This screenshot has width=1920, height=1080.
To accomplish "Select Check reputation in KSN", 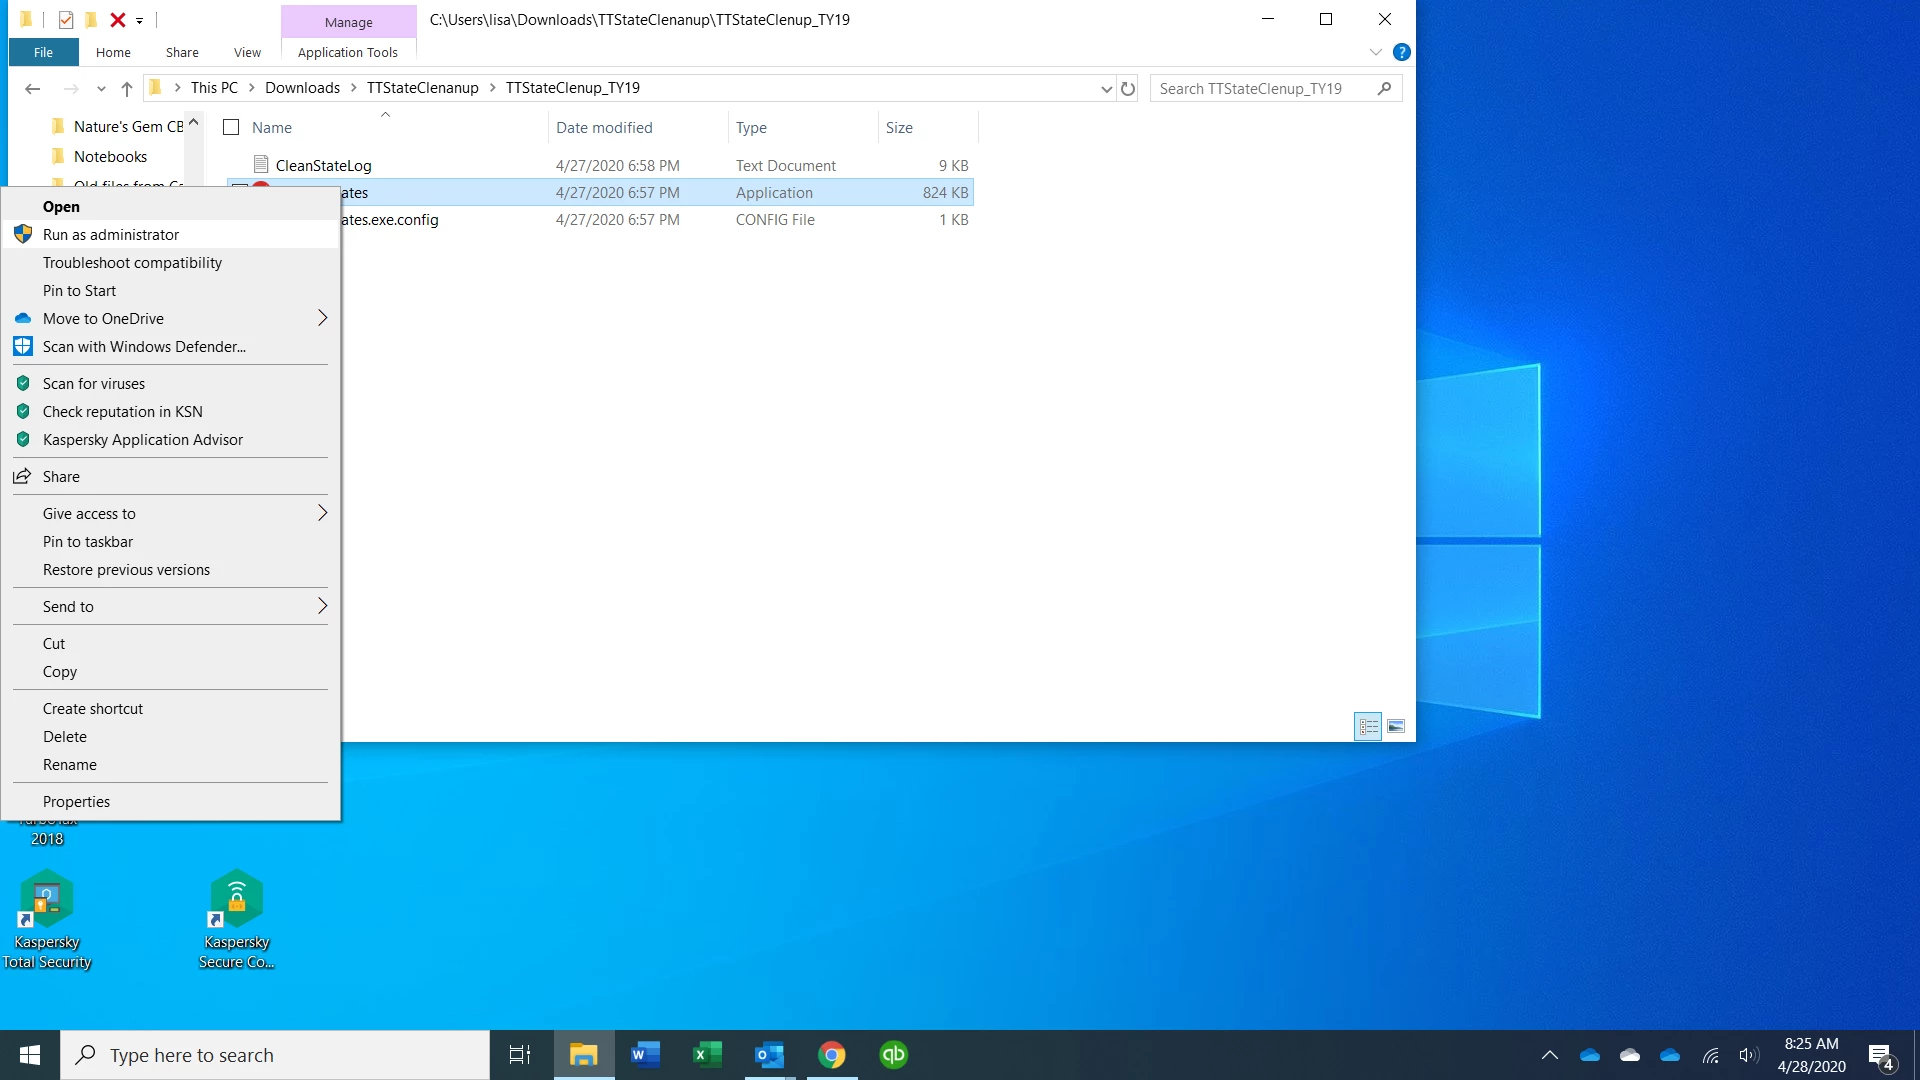I will pyautogui.click(x=171, y=412).
